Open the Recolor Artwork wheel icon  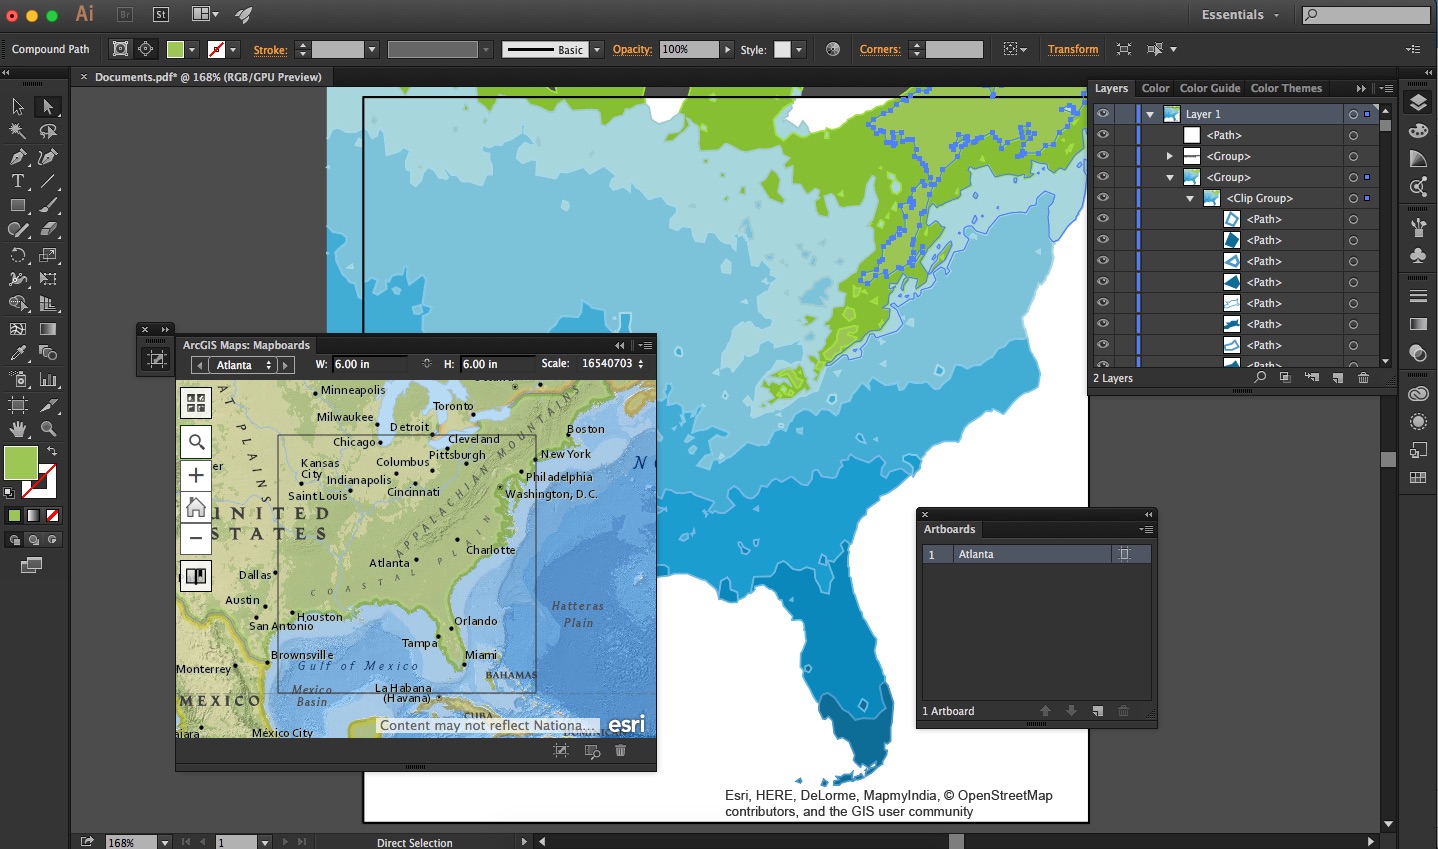click(x=833, y=49)
